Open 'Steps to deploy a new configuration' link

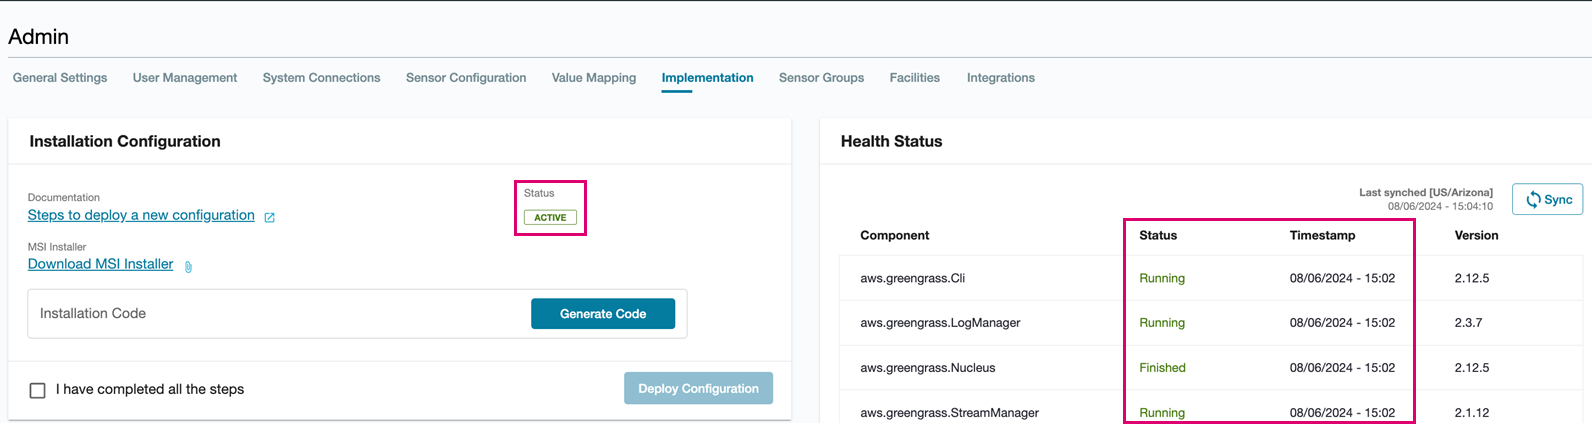[141, 215]
